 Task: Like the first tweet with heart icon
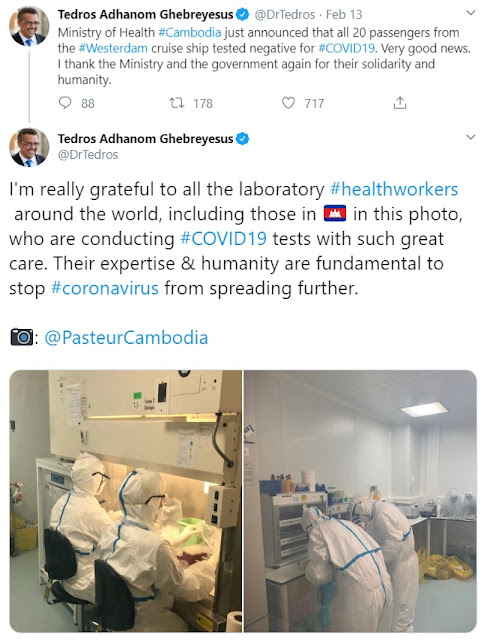(x=288, y=103)
